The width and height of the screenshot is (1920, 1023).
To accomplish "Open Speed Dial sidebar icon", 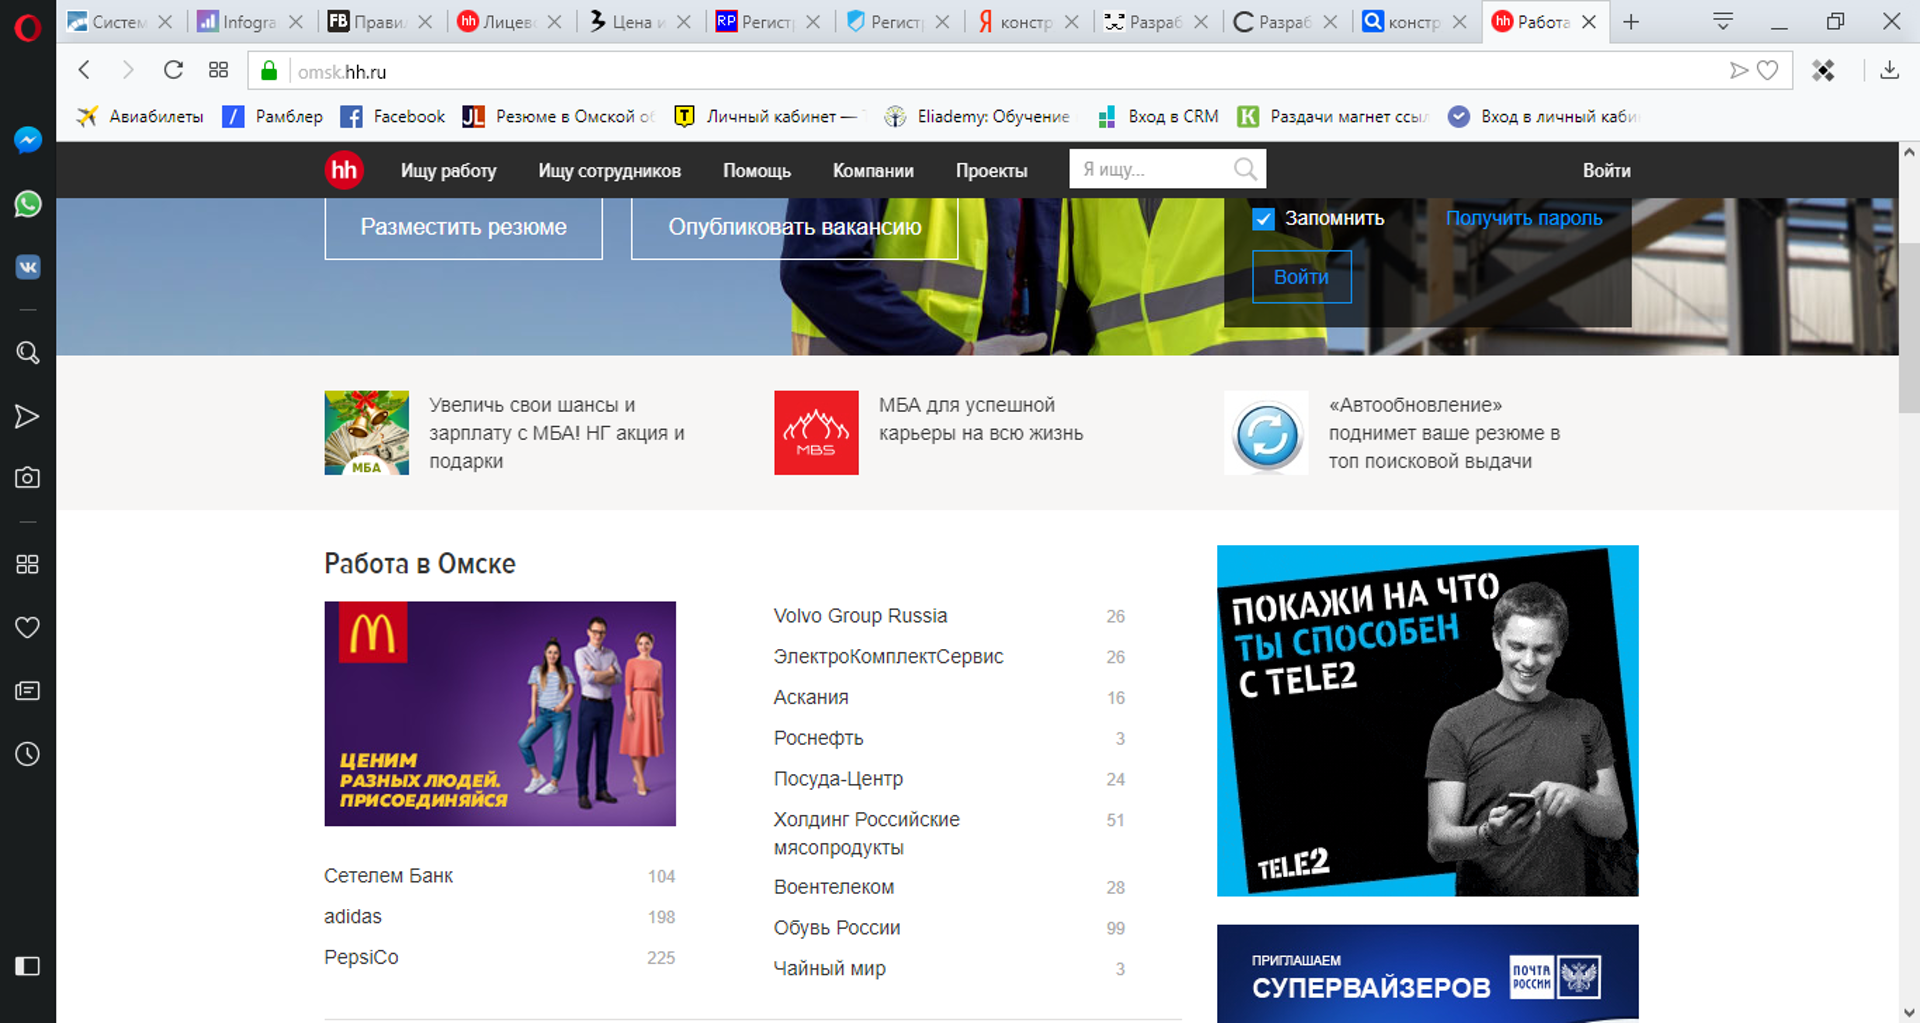I will tap(28, 564).
